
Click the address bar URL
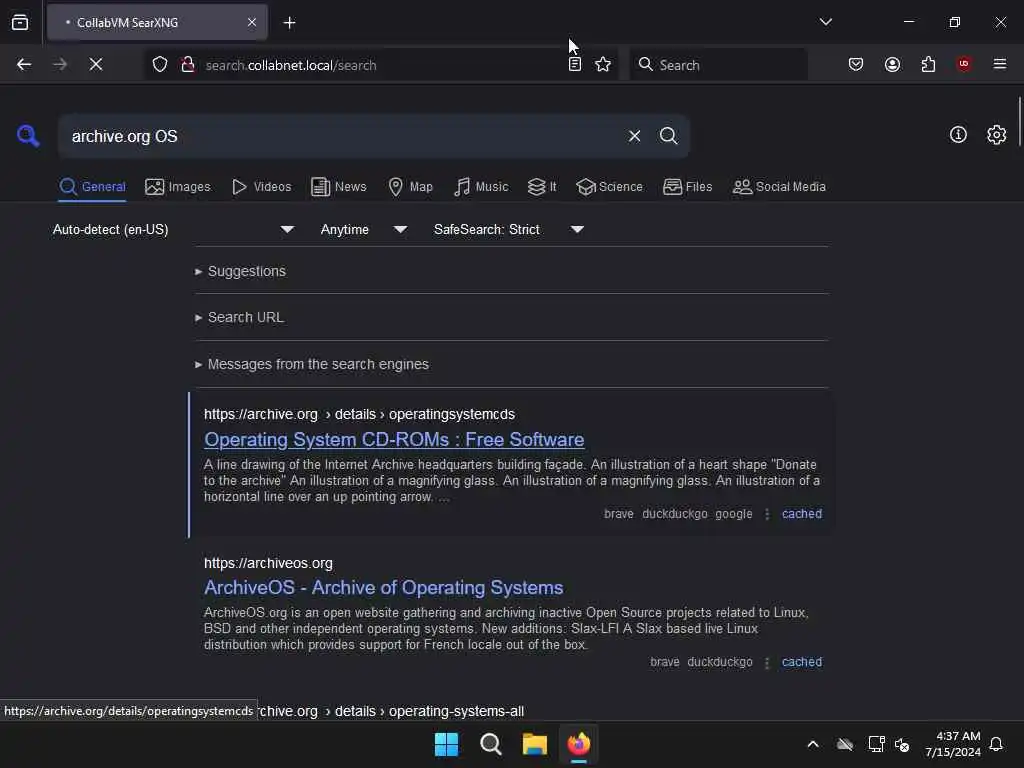291,65
